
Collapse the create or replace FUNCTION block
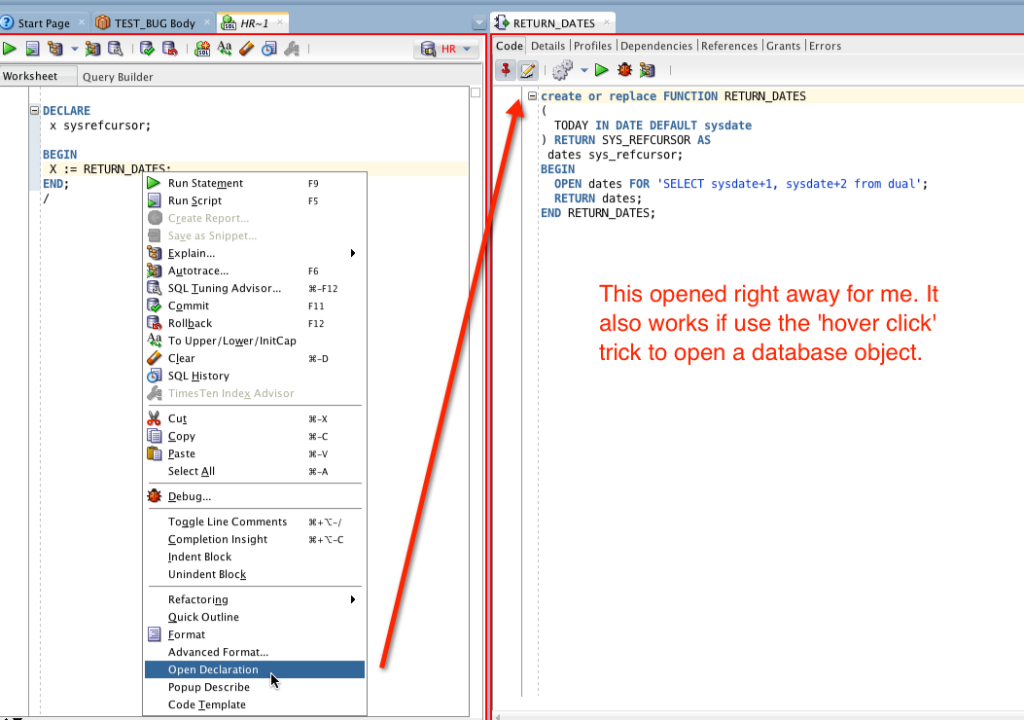(533, 96)
